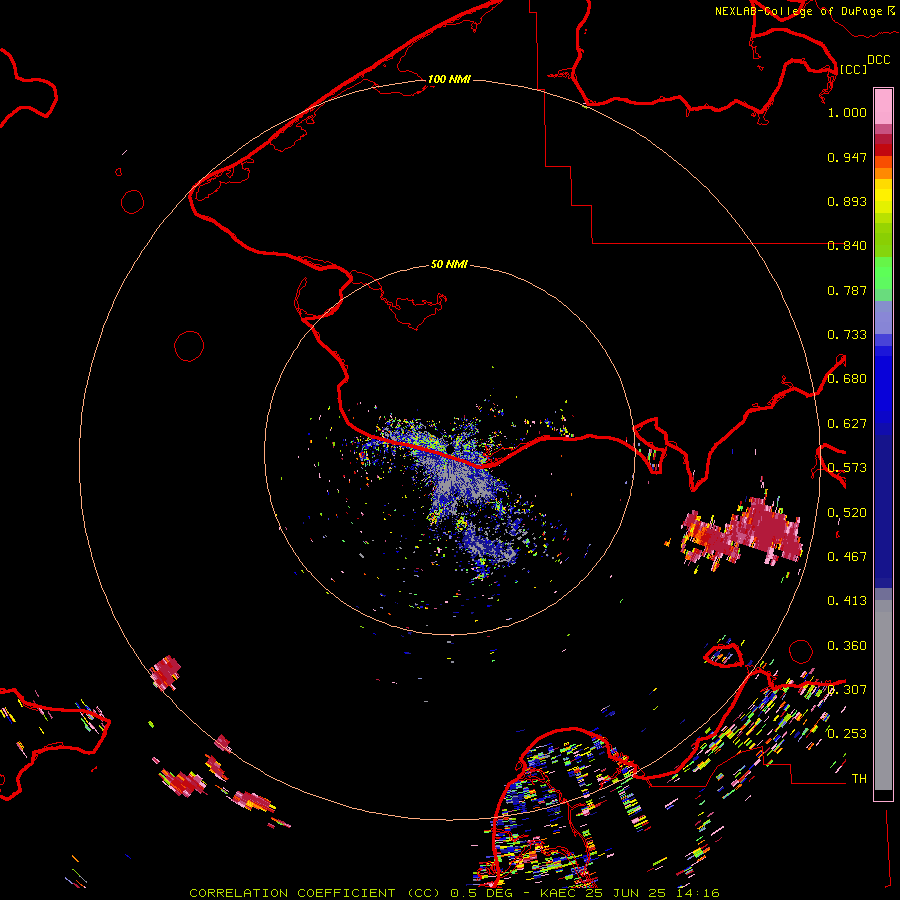Click the small red circle marker in the upper left
Screen dimensions: 900x900
click(133, 202)
